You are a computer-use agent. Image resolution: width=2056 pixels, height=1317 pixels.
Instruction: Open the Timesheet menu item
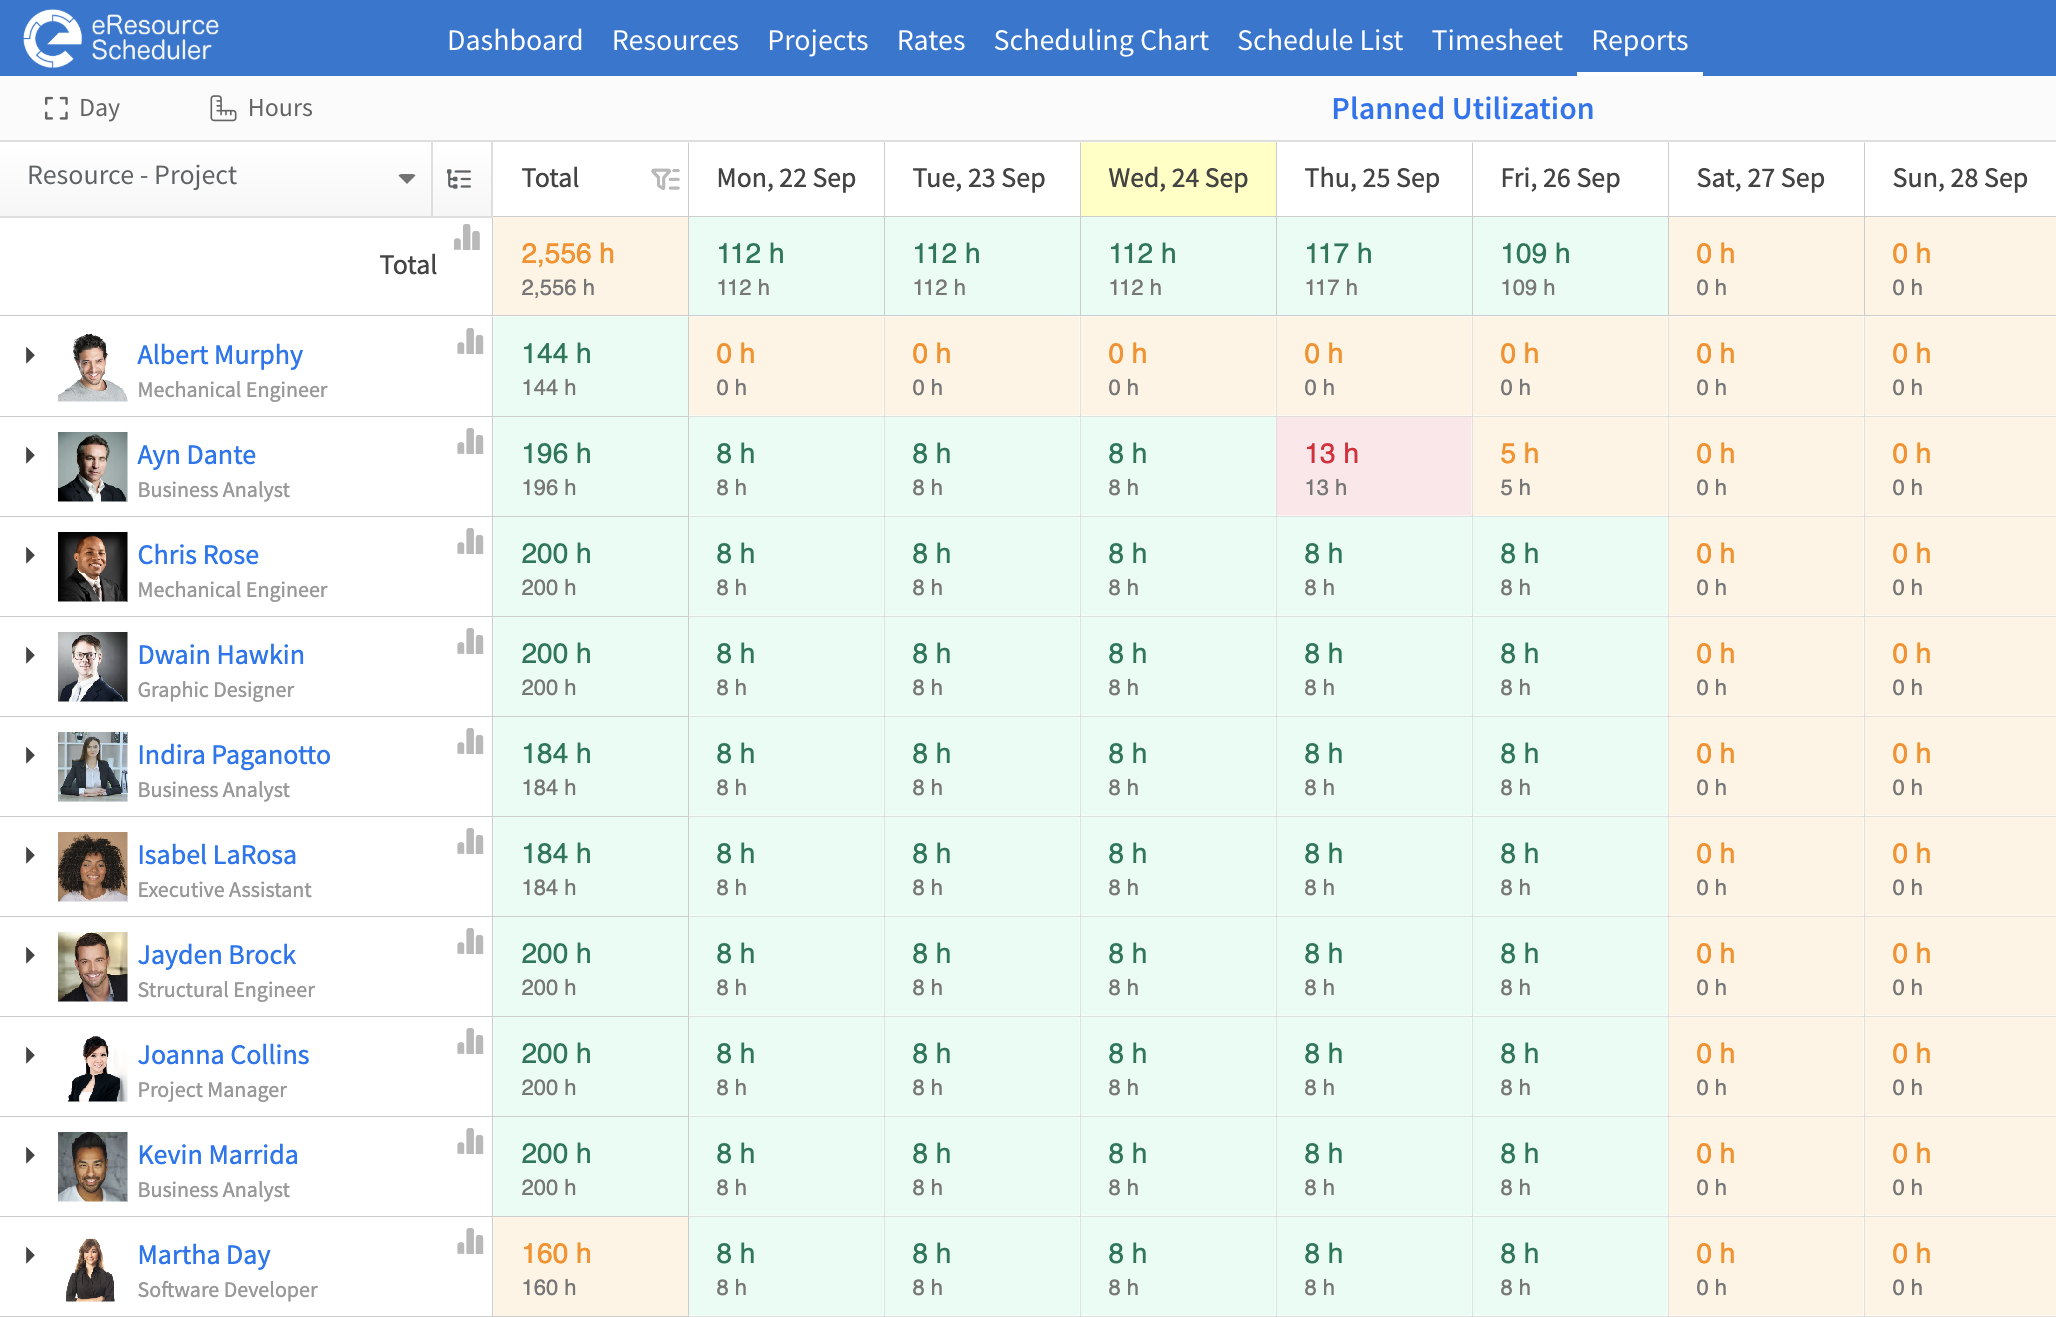pyautogui.click(x=1497, y=40)
